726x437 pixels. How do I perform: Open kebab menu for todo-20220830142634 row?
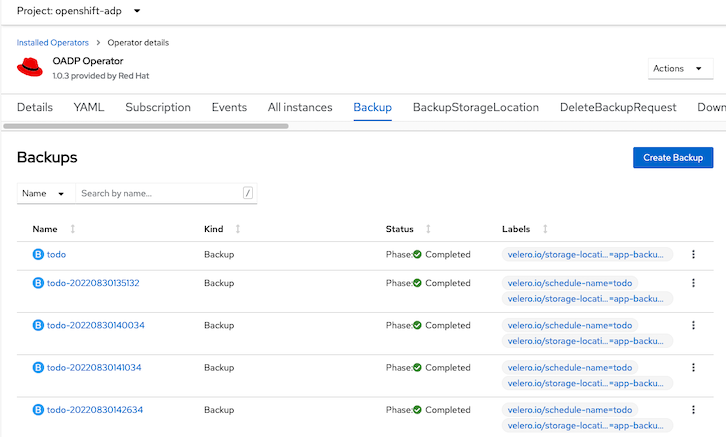693,410
